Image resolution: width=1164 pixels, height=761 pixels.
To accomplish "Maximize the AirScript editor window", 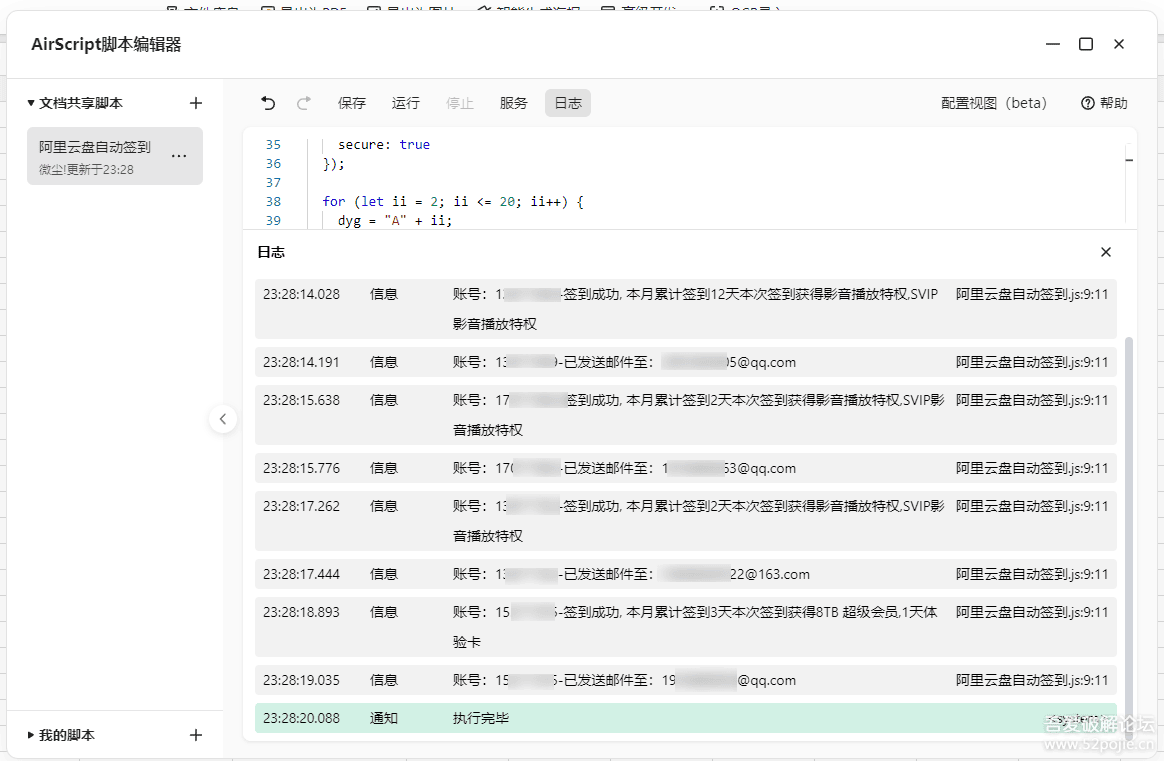I will click(x=1086, y=44).
